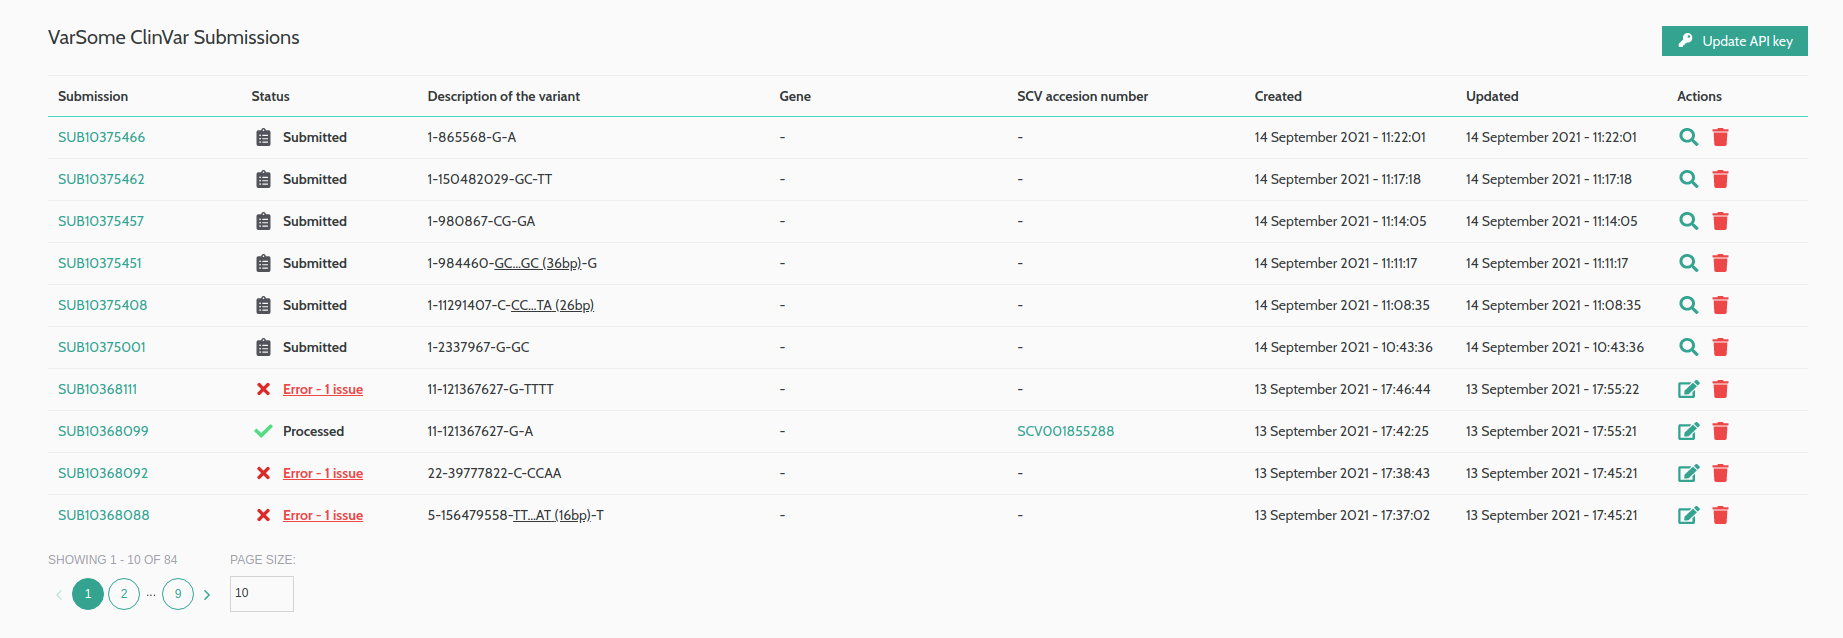Go to next page arrow
1843x638 pixels.
pyautogui.click(x=207, y=594)
